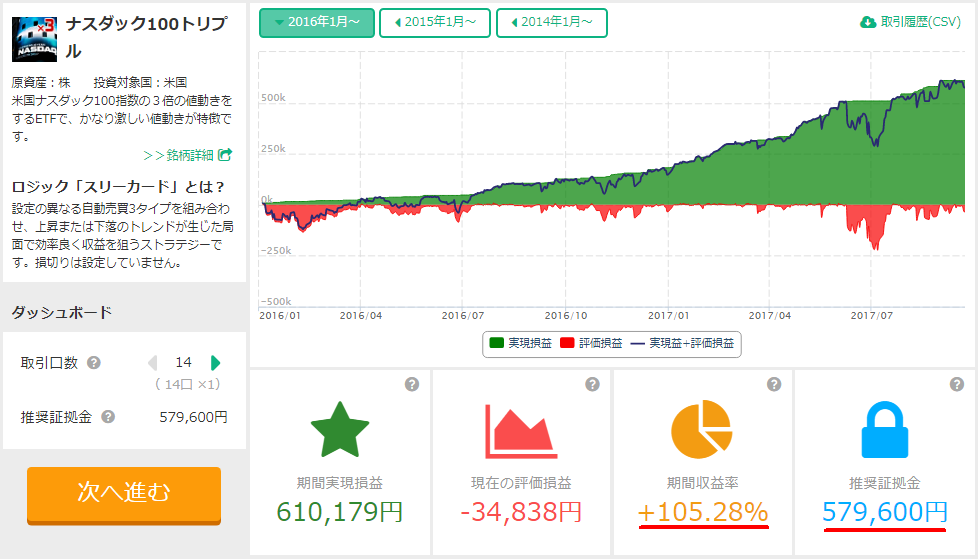Click the ダッシュボード heading
This screenshot has height=559, width=978.
(x=62, y=312)
